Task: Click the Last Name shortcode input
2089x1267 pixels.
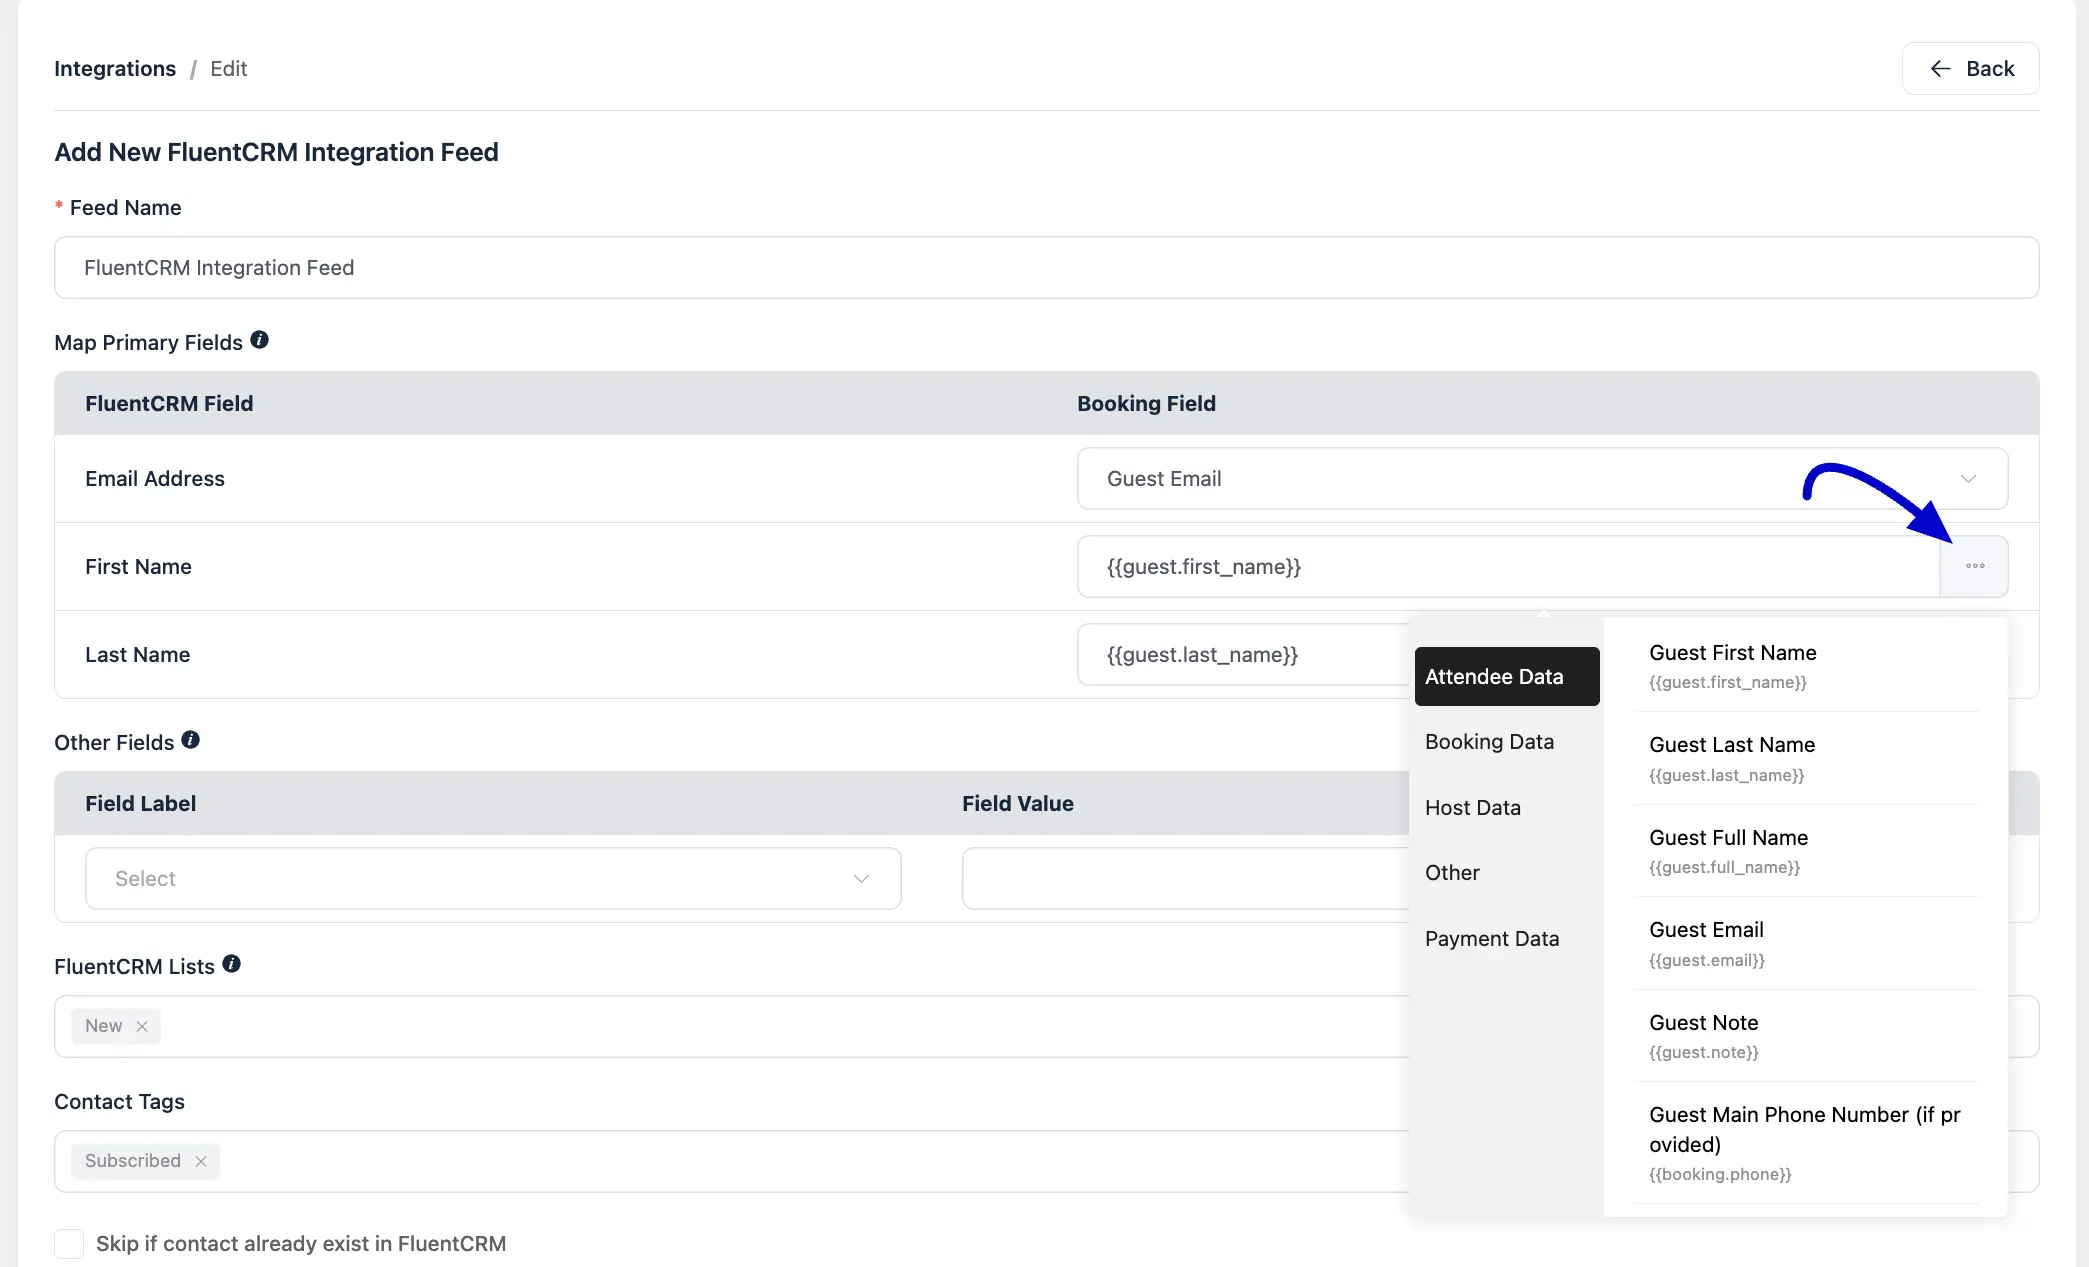Action: point(1243,654)
